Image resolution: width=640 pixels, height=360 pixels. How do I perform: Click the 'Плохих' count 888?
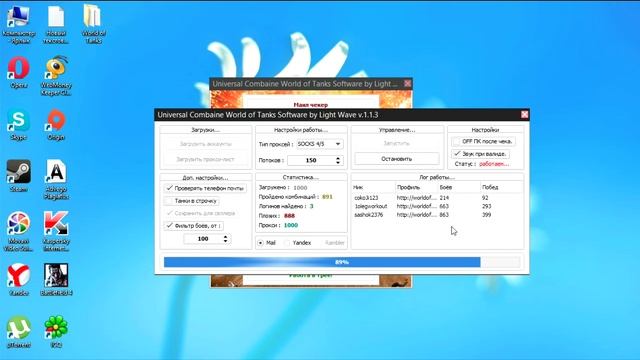[289, 216]
